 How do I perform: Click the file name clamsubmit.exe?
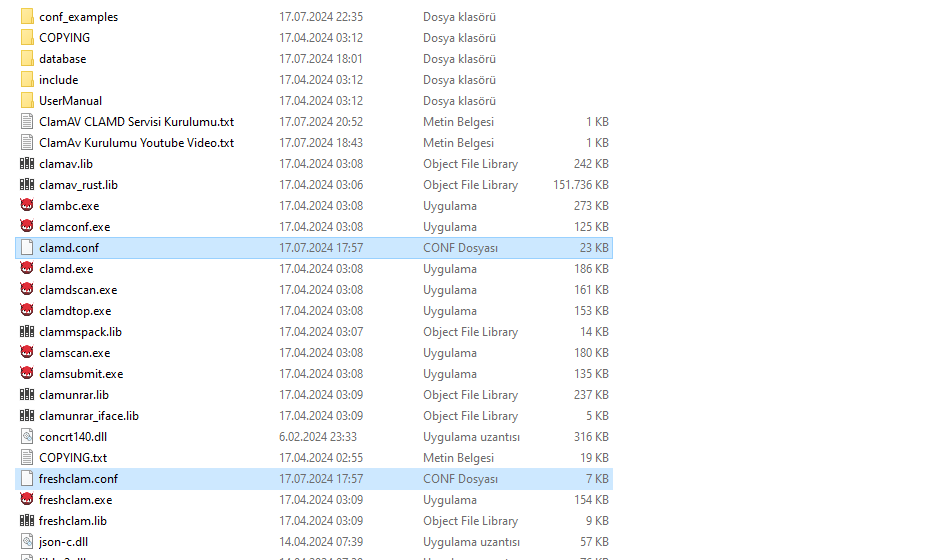[x=81, y=374]
